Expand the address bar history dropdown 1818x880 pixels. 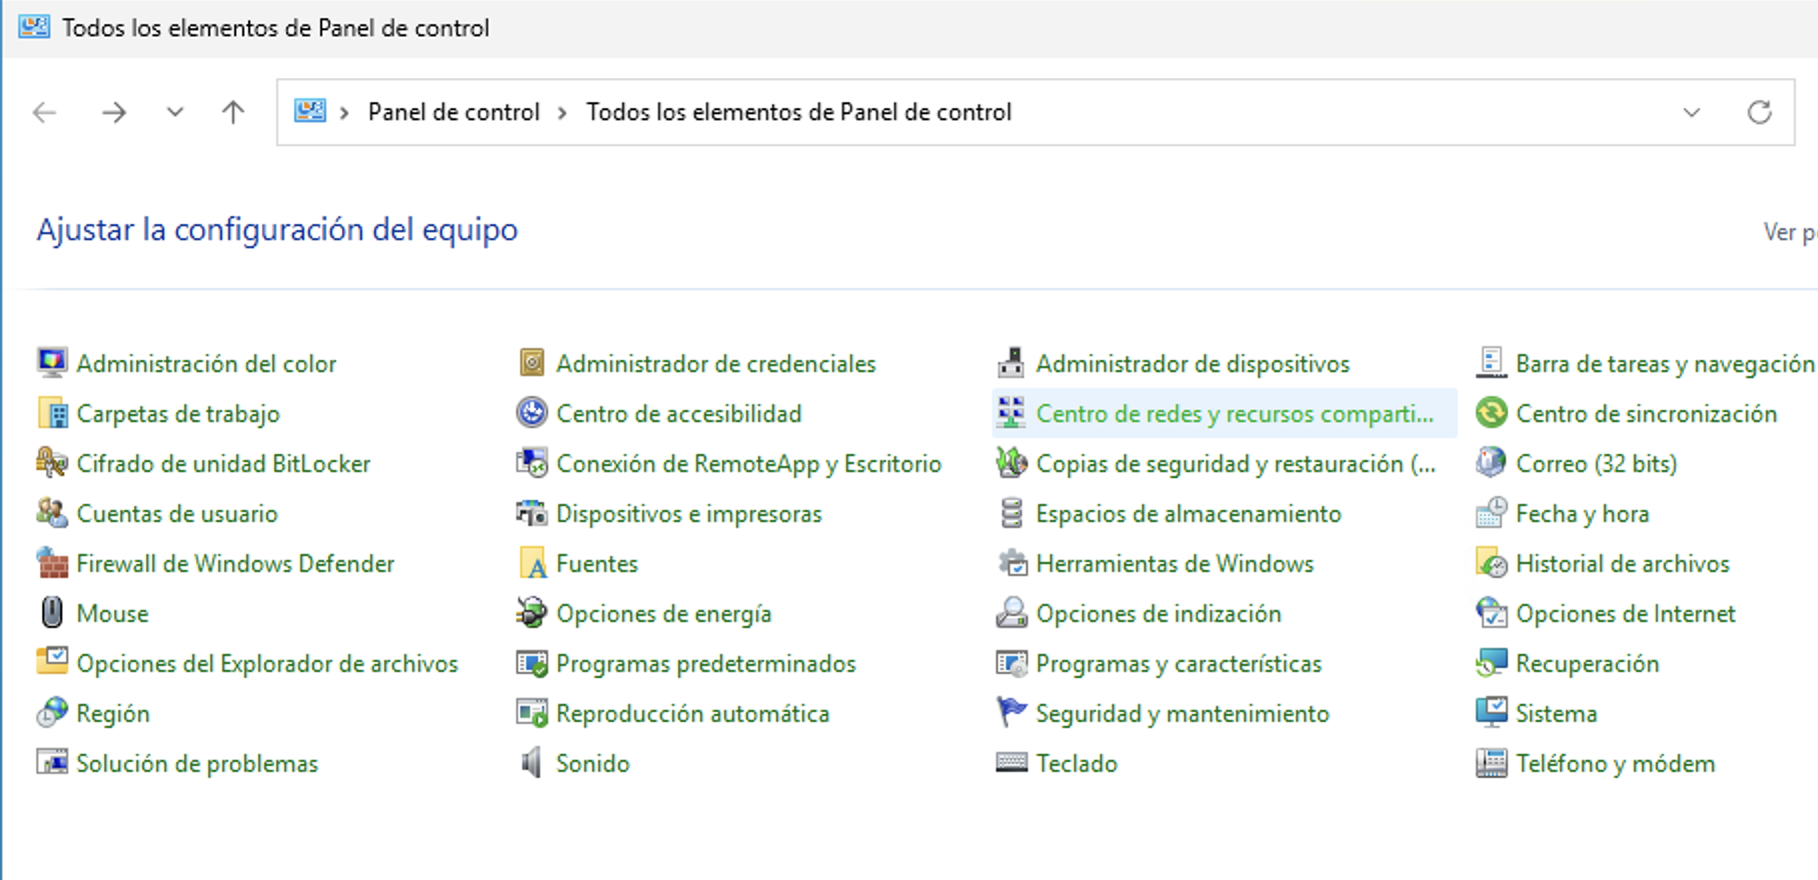point(1692,112)
